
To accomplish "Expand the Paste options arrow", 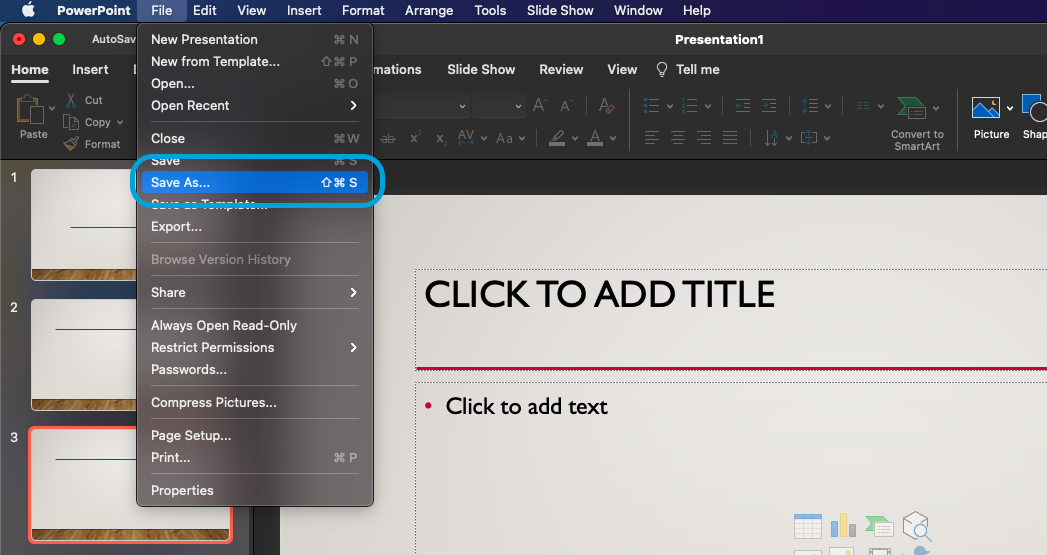I will pyautogui.click(x=52, y=108).
